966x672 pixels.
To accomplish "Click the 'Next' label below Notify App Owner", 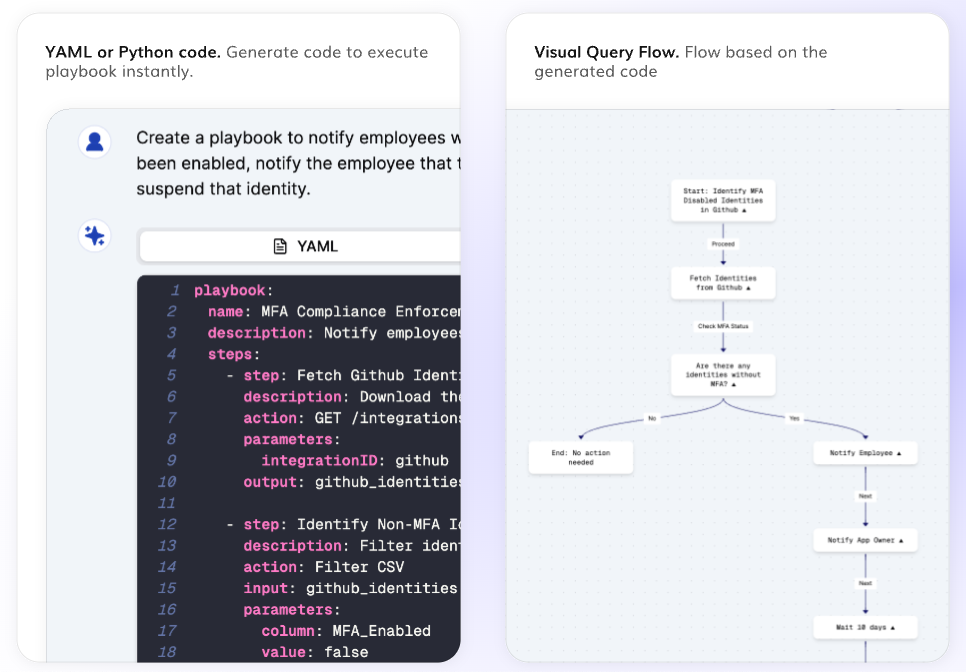I will click(x=866, y=583).
